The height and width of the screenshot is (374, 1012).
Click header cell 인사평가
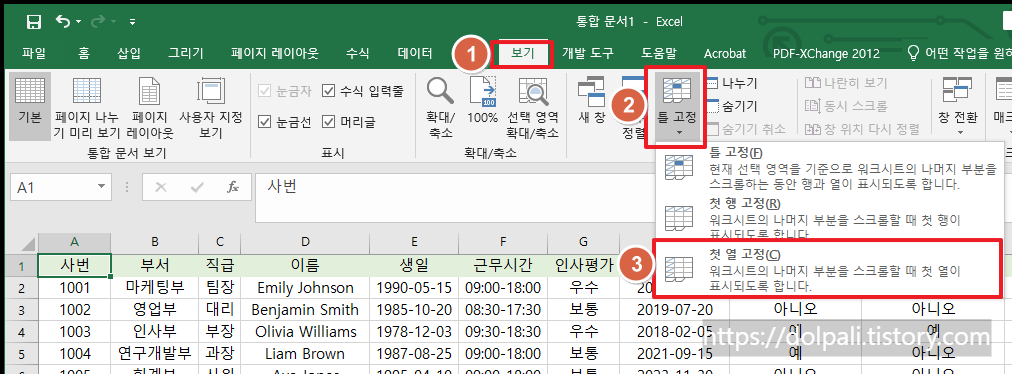coord(583,265)
